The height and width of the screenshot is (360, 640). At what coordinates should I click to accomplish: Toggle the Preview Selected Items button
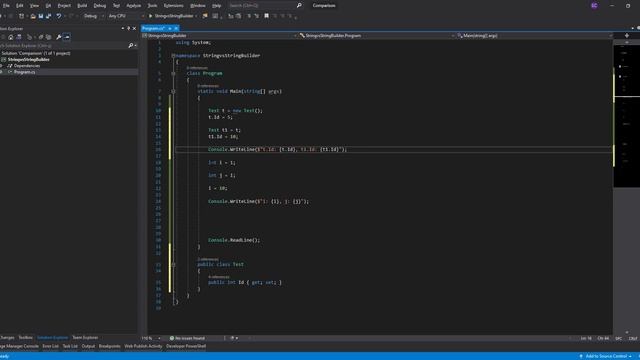(67, 37)
